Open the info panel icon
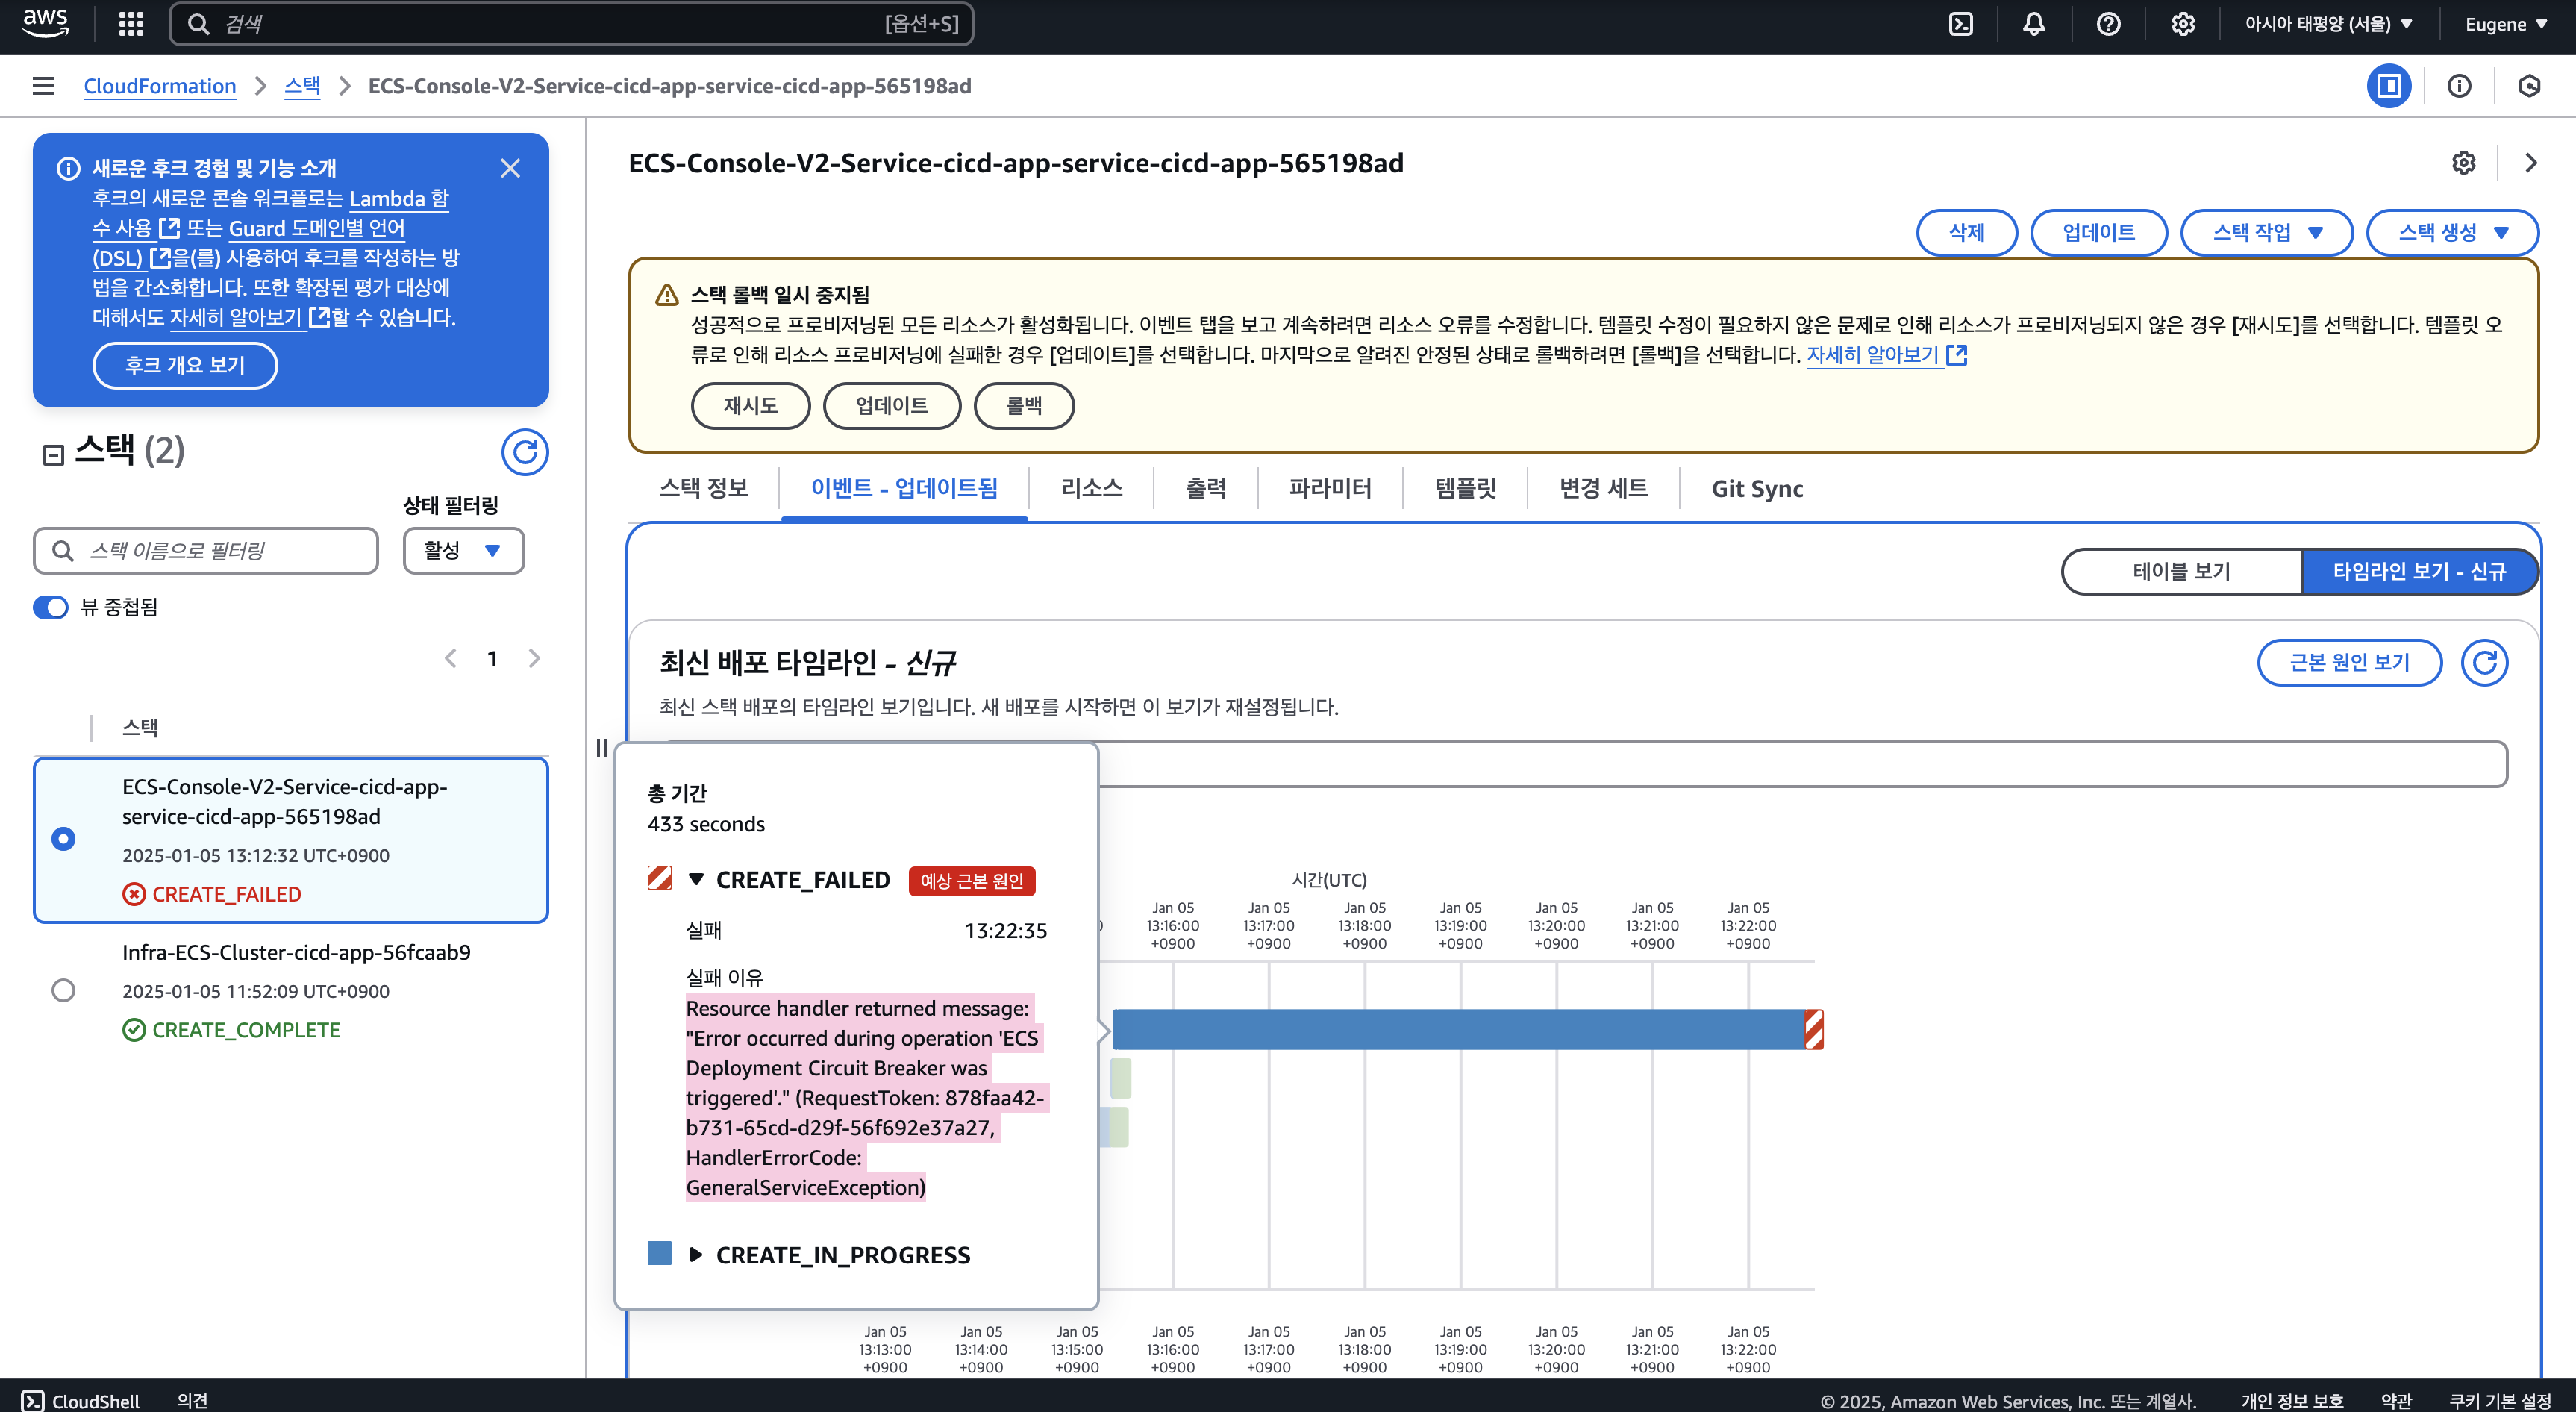 (x=2459, y=86)
